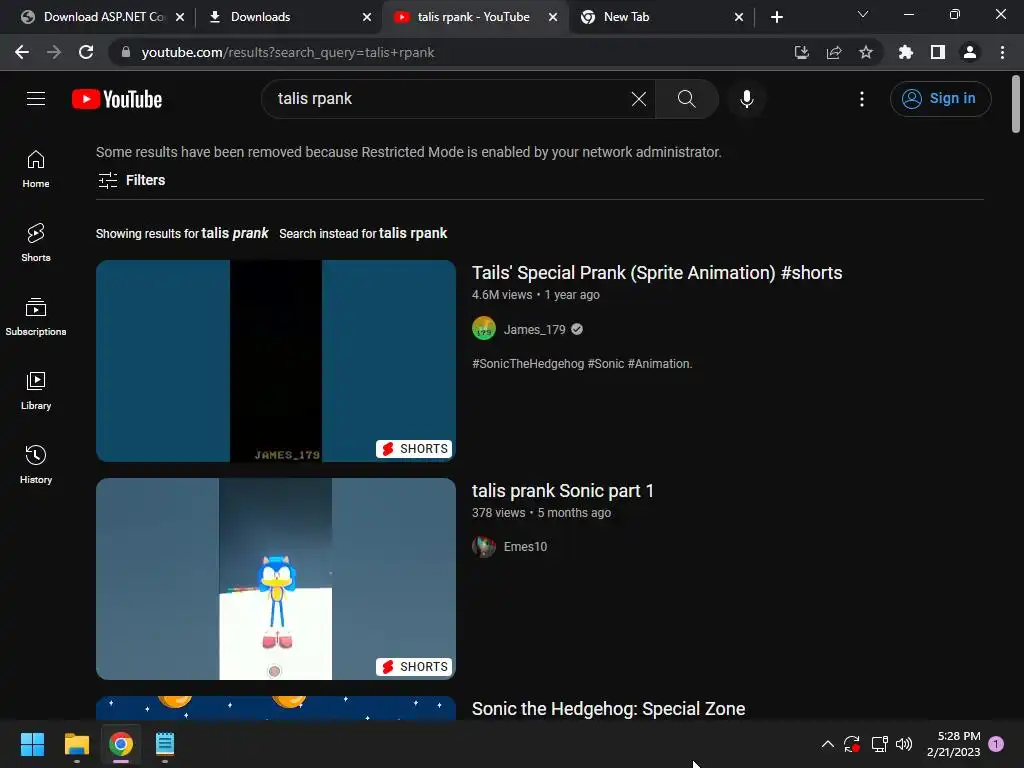The height and width of the screenshot is (768, 1024).
Task: Open talis prank Sonic part 1 title
Action: pyautogui.click(x=562, y=490)
